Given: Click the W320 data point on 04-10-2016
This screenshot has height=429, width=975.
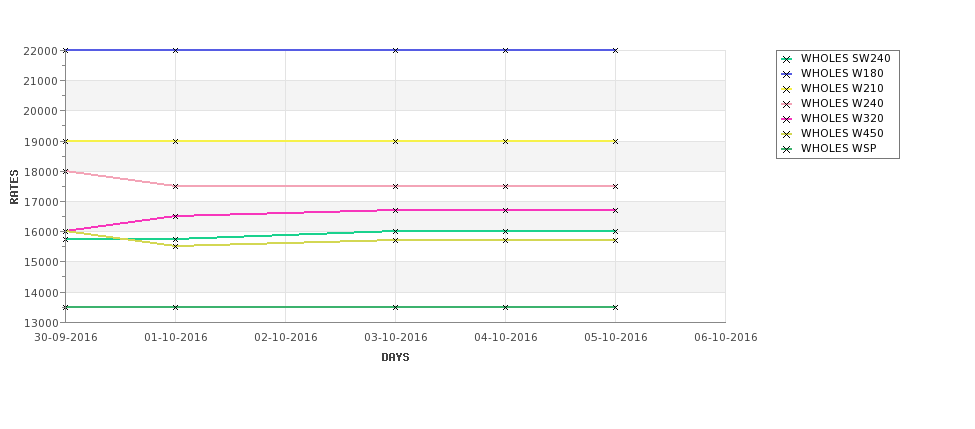Looking at the screenshot, I should (506, 210).
